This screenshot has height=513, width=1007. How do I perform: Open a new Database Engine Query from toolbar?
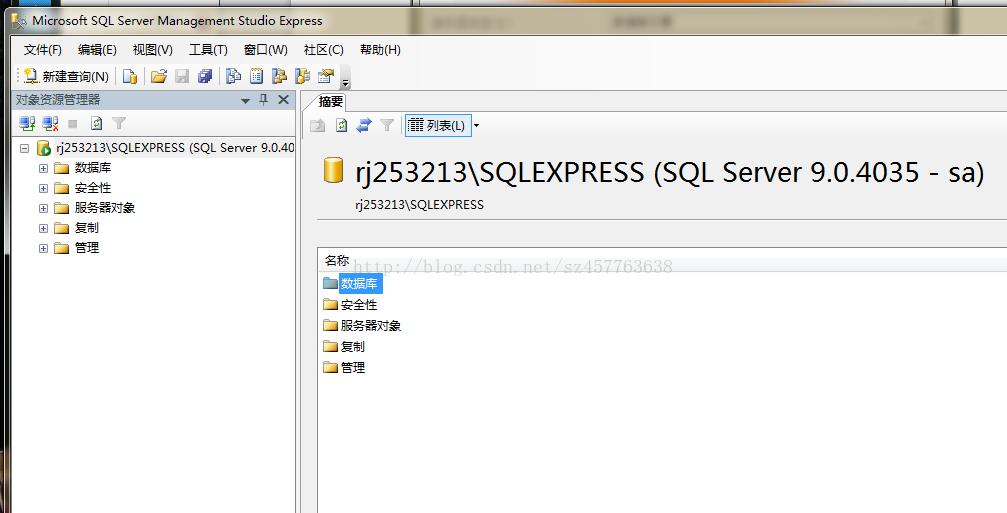(x=130, y=76)
